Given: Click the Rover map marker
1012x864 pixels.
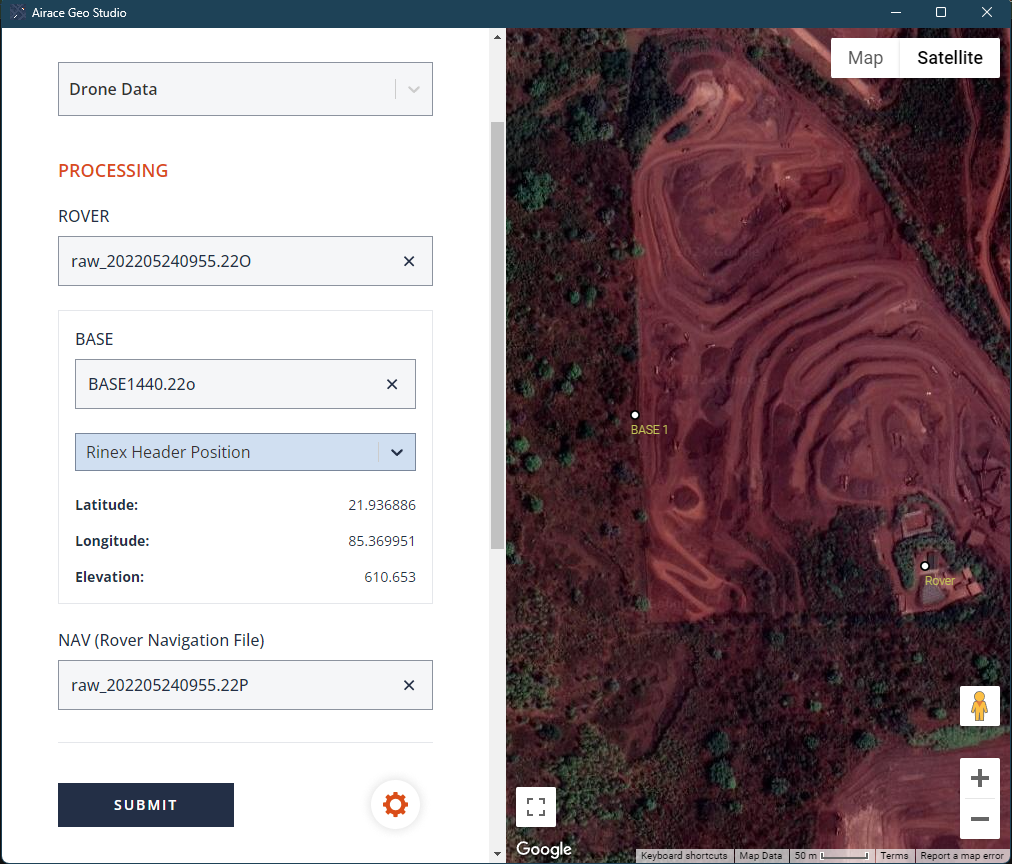Looking at the screenshot, I should [x=925, y=566].
